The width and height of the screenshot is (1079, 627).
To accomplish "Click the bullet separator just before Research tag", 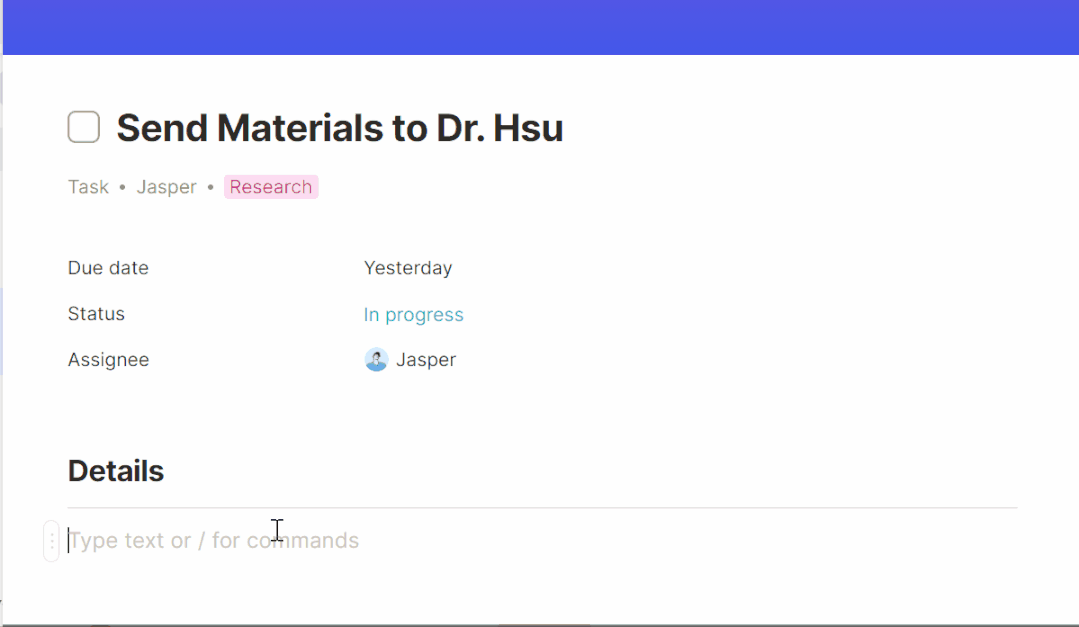I will point(211,187).
